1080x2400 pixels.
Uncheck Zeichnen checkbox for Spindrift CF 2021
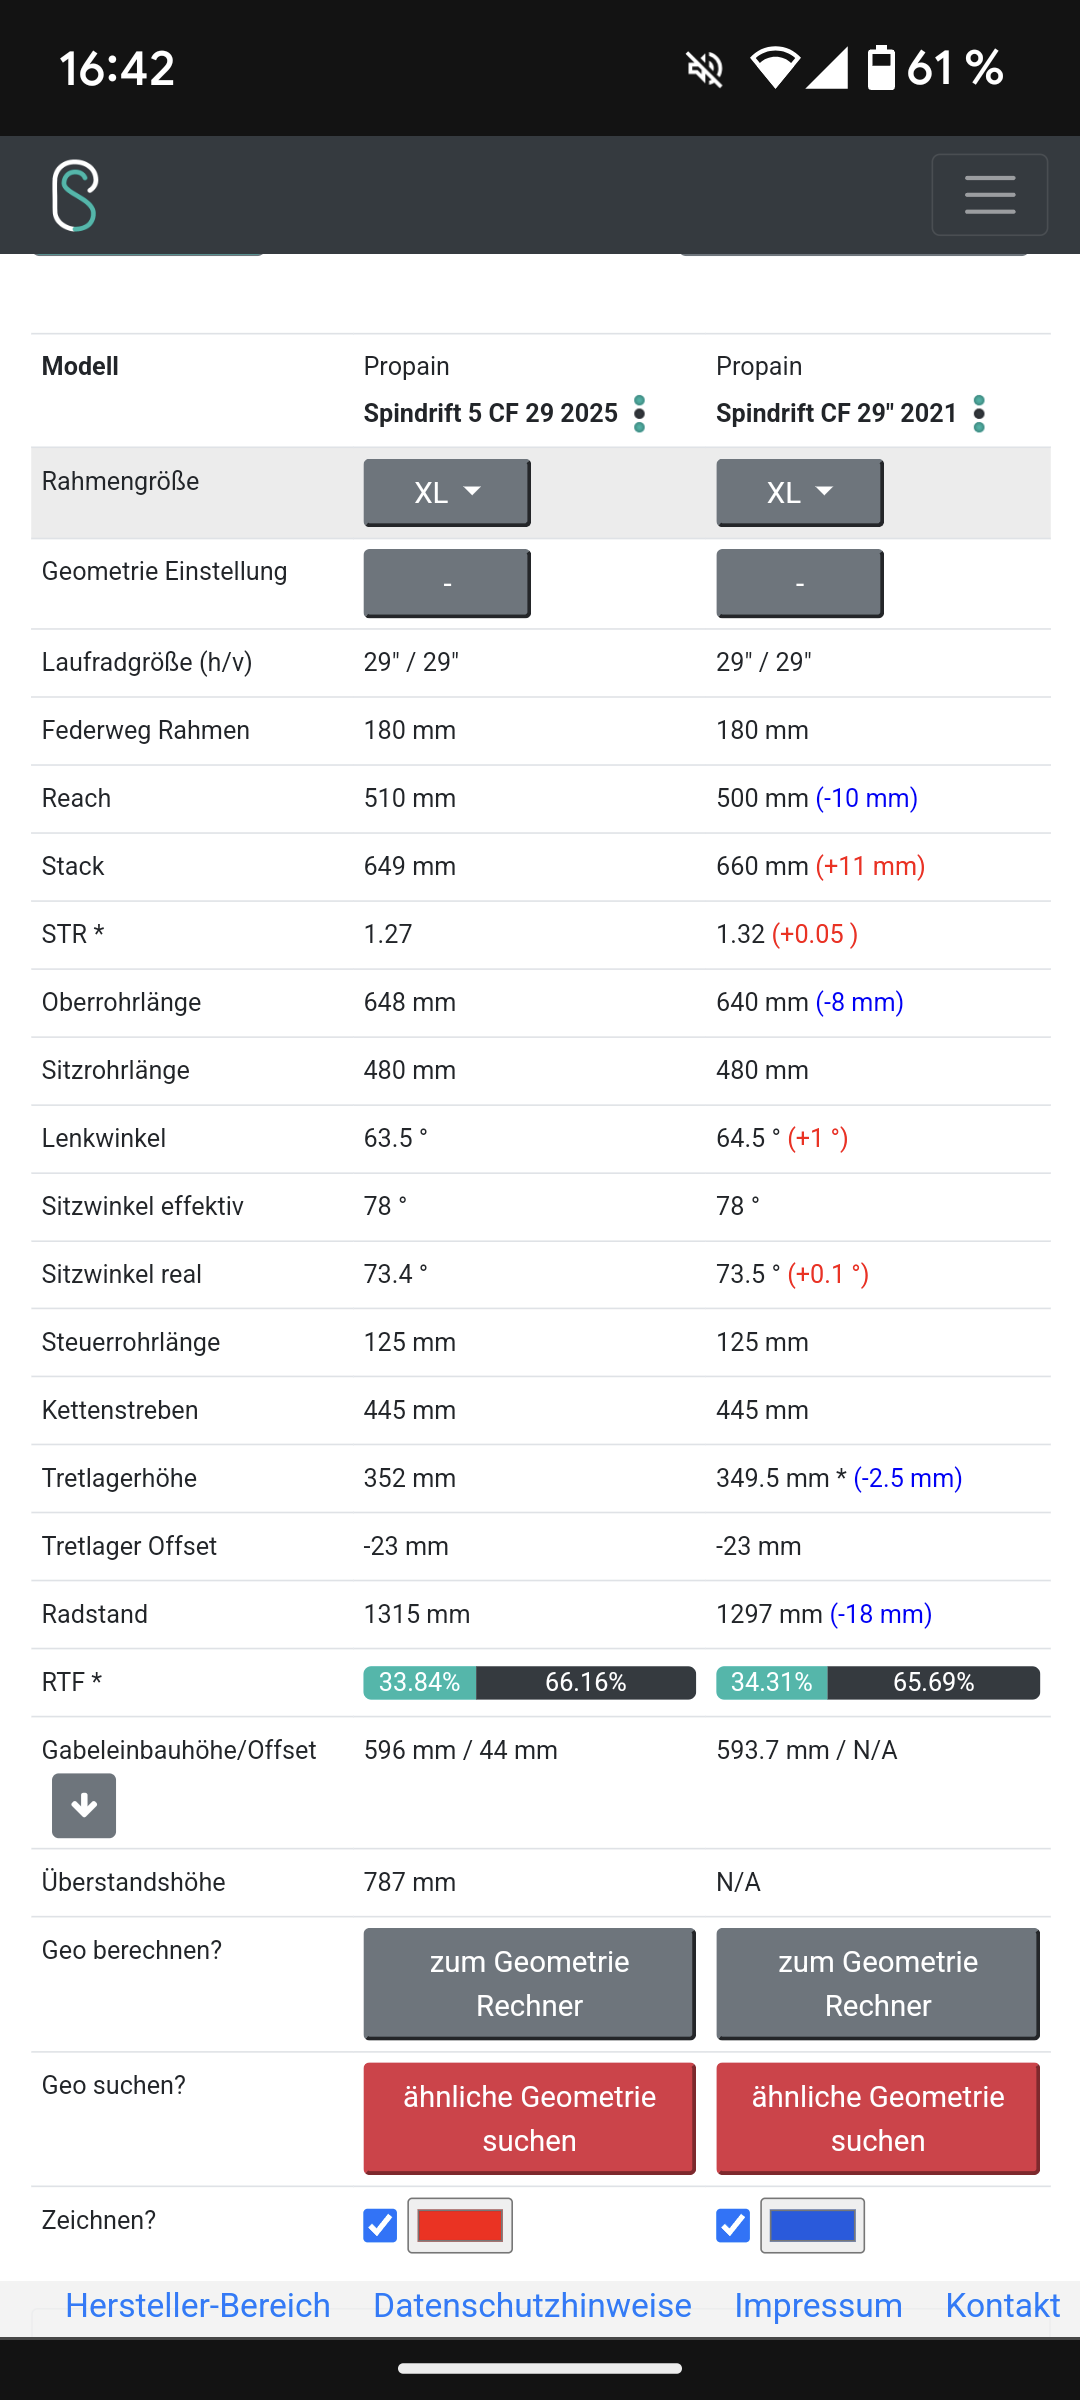click(x=733, y=2226)
